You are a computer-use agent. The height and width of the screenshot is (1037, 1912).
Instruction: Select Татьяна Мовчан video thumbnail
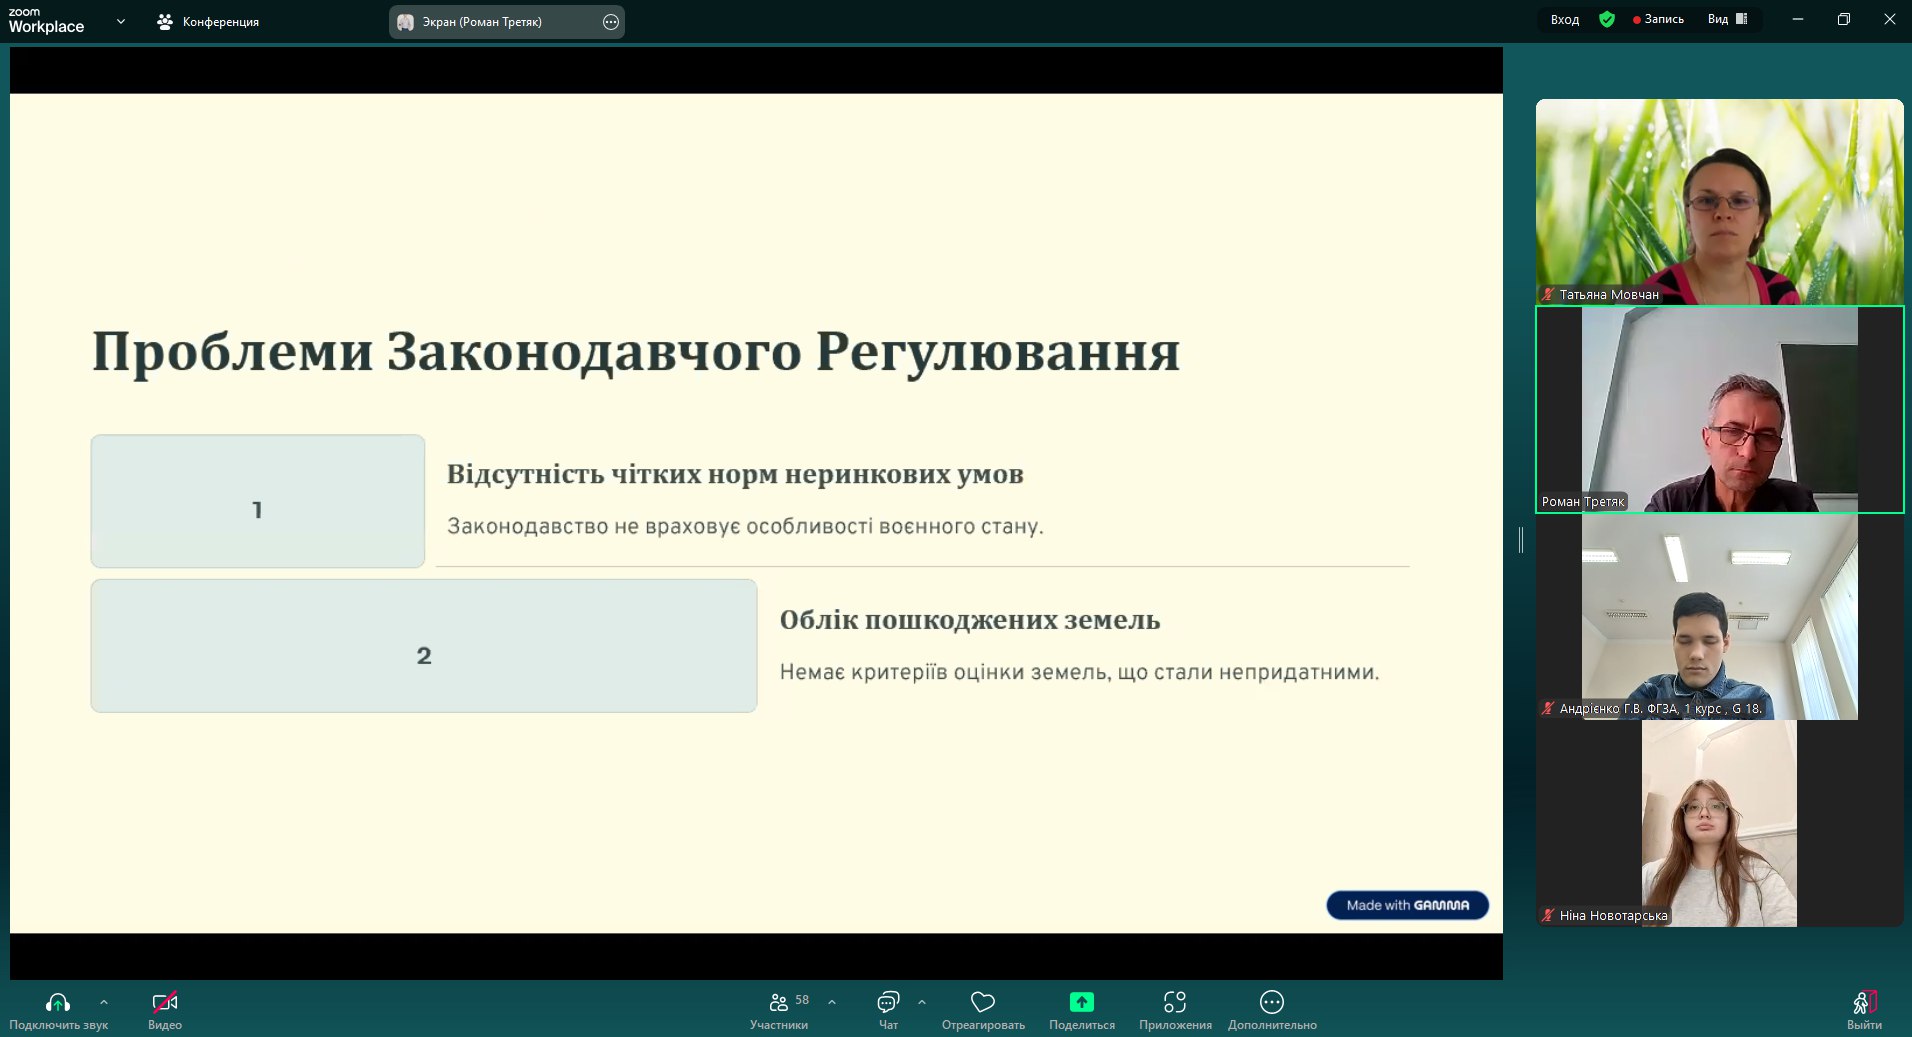(1719, 201)
